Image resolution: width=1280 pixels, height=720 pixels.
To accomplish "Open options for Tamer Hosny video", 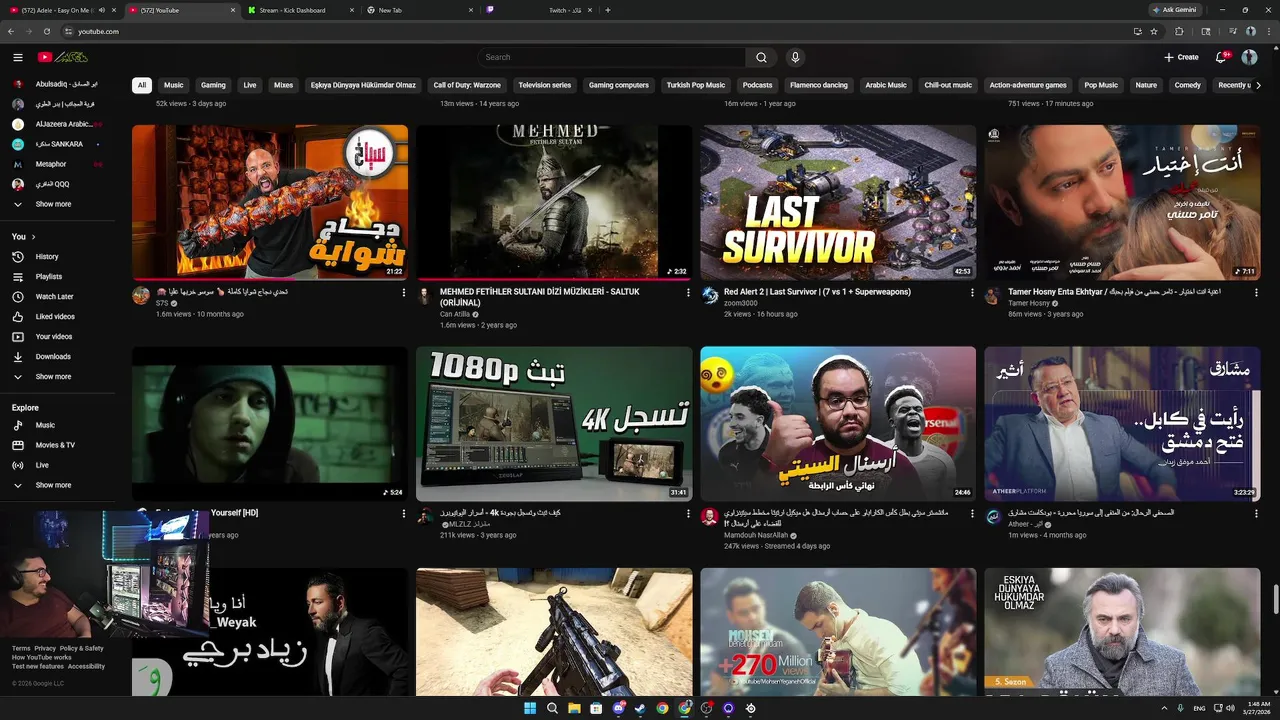I will [1256, 293].
